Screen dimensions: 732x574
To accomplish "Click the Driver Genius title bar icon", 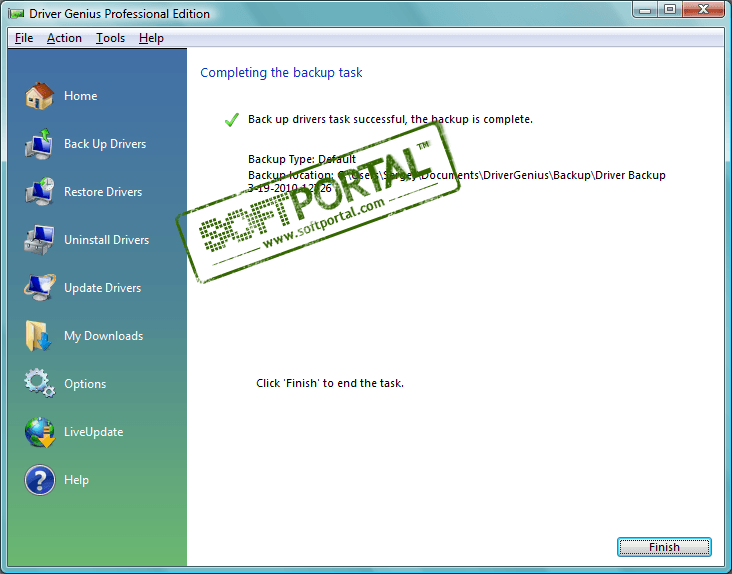I will 16,14.
